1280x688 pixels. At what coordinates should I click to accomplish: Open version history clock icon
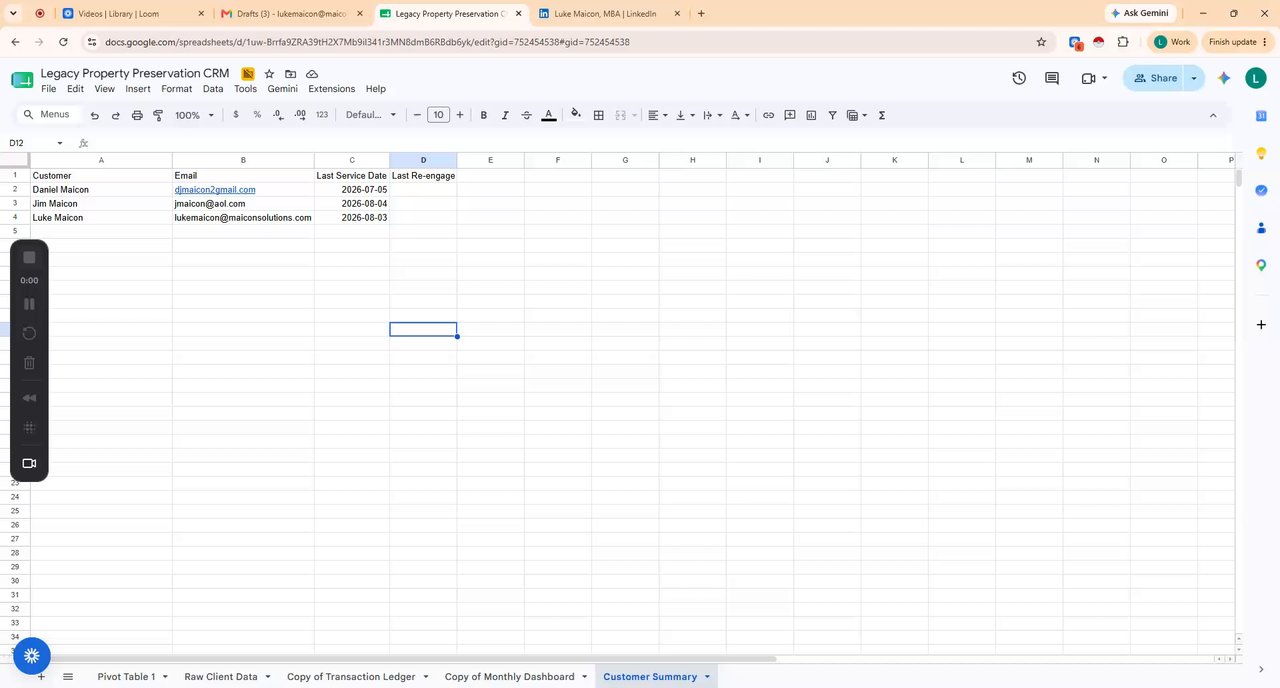pyautogui.click(x=1019, y=78)
